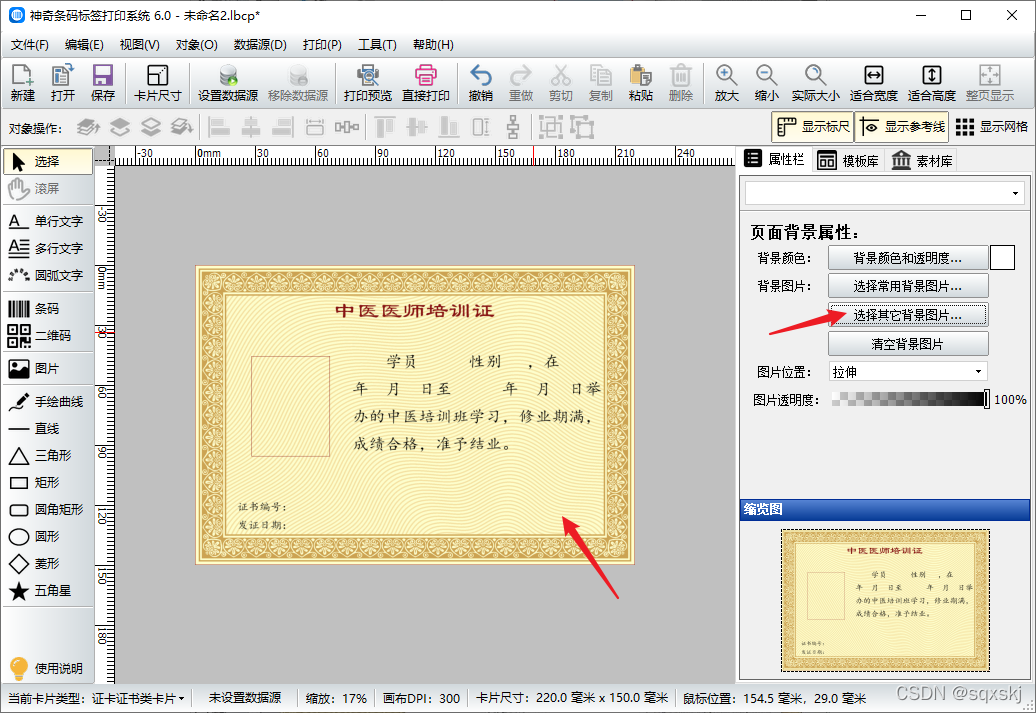Click 背景颜色和透明度 button
The image size is (1036, 713).
pyautogui.click(x=908, y=258)
